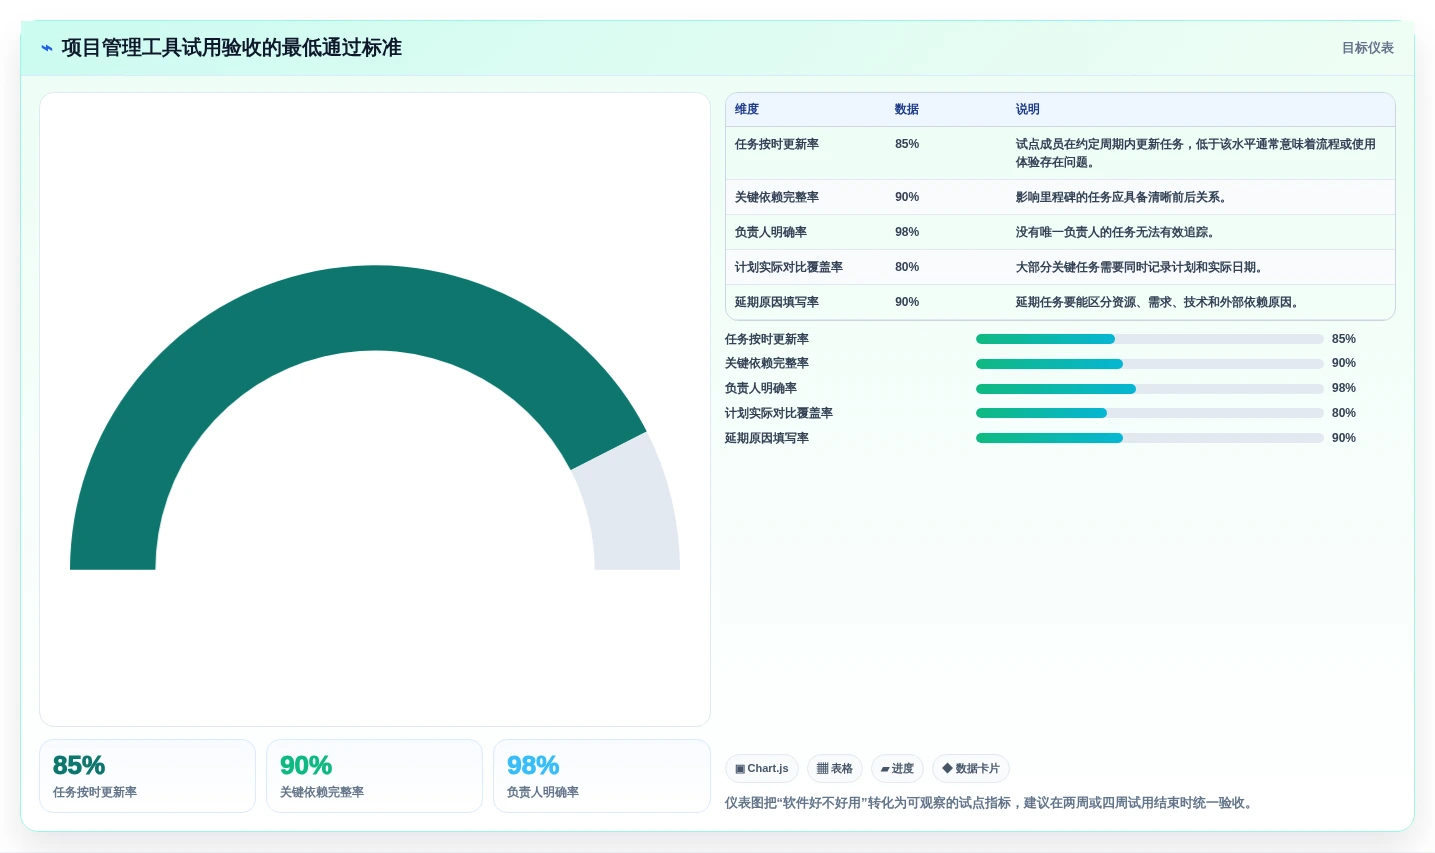Click the 维度 column header

click(x=747, y=109)
